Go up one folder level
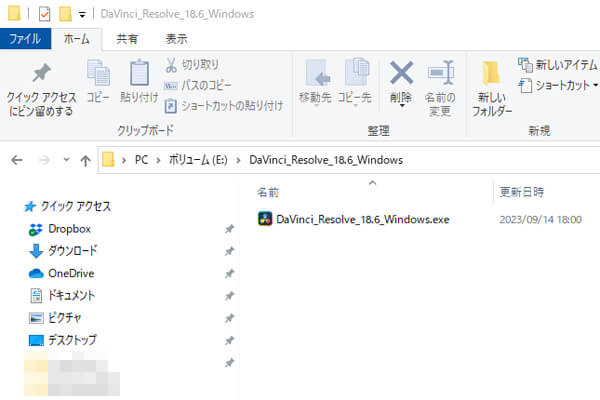 (x=85, y=160)
